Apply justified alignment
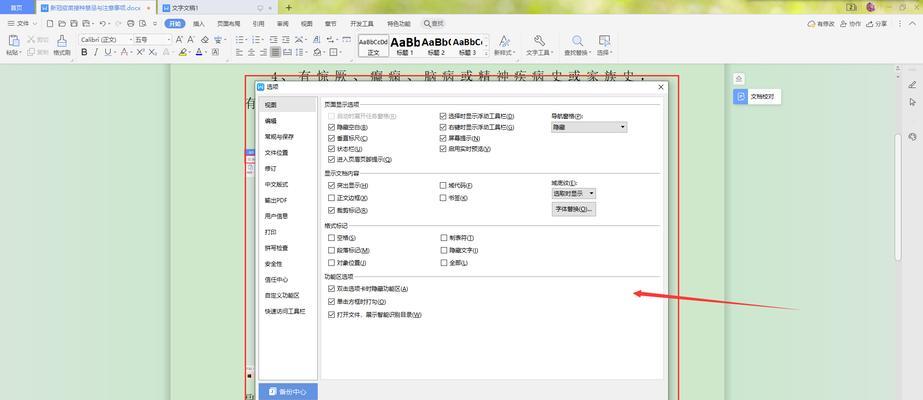Image resolution: width=923 pixels, height=400 pixels. 275,52
